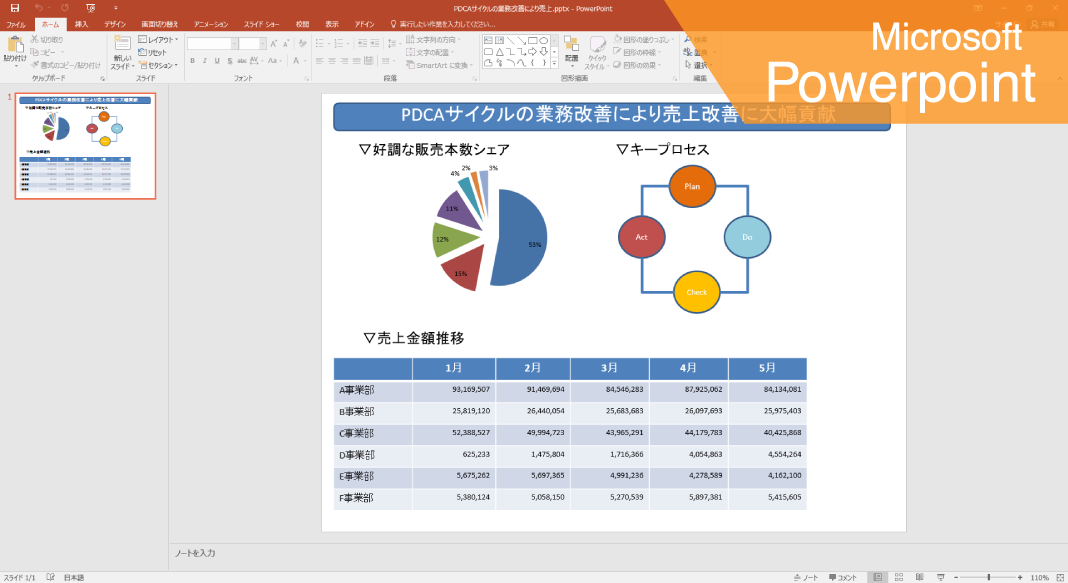Screen dimensions: 1068x583
Task: Toggle Bold text formatting
Action: pyautogui.click(x=191, y=61)
